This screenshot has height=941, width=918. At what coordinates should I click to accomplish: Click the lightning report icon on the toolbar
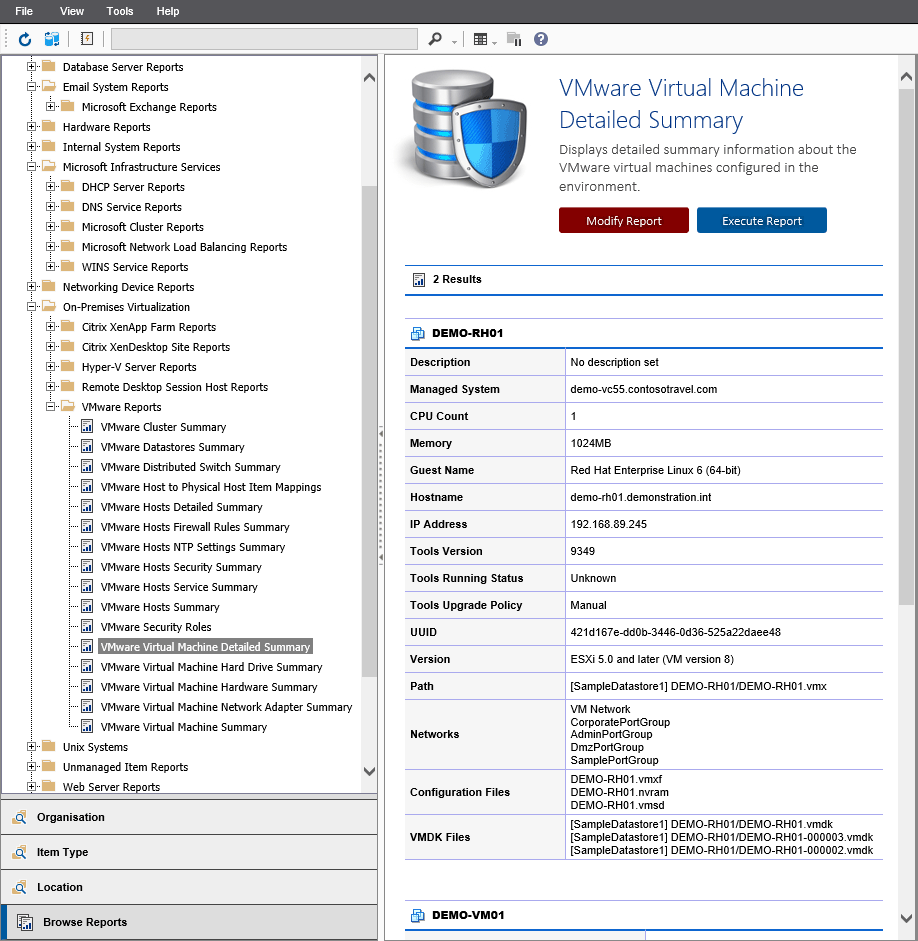point(86,39)
